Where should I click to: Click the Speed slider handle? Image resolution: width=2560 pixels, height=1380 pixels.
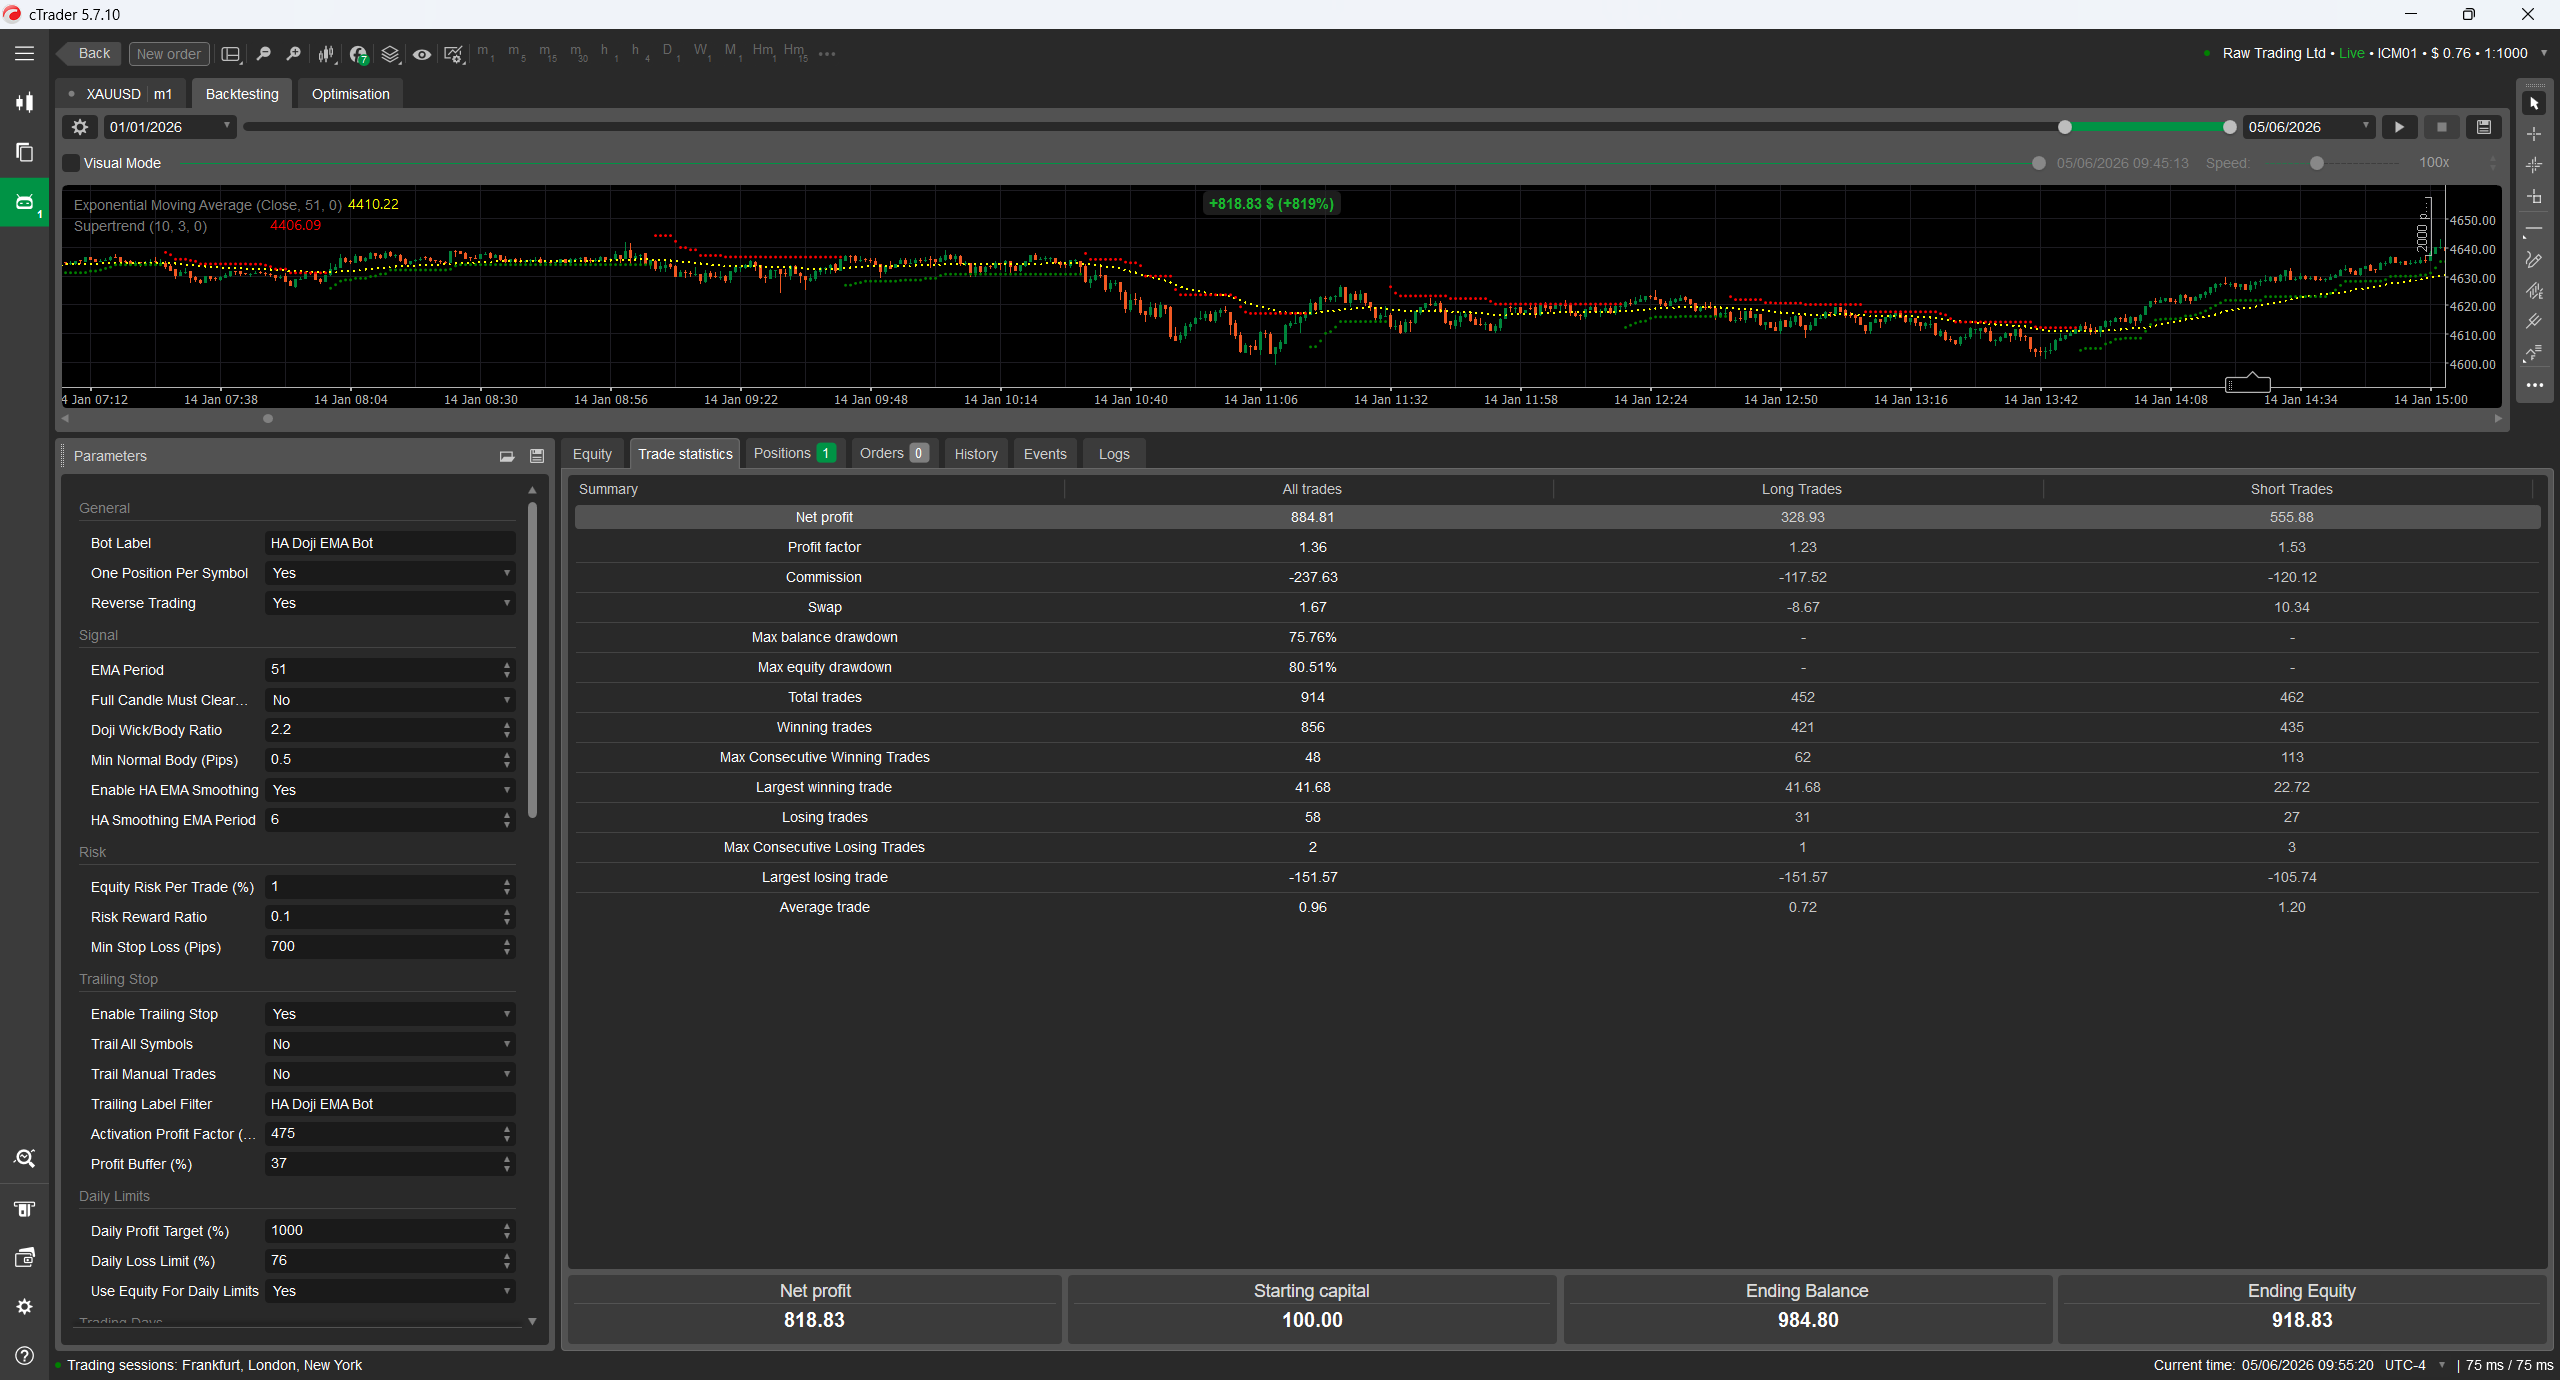click(2317, 163)
